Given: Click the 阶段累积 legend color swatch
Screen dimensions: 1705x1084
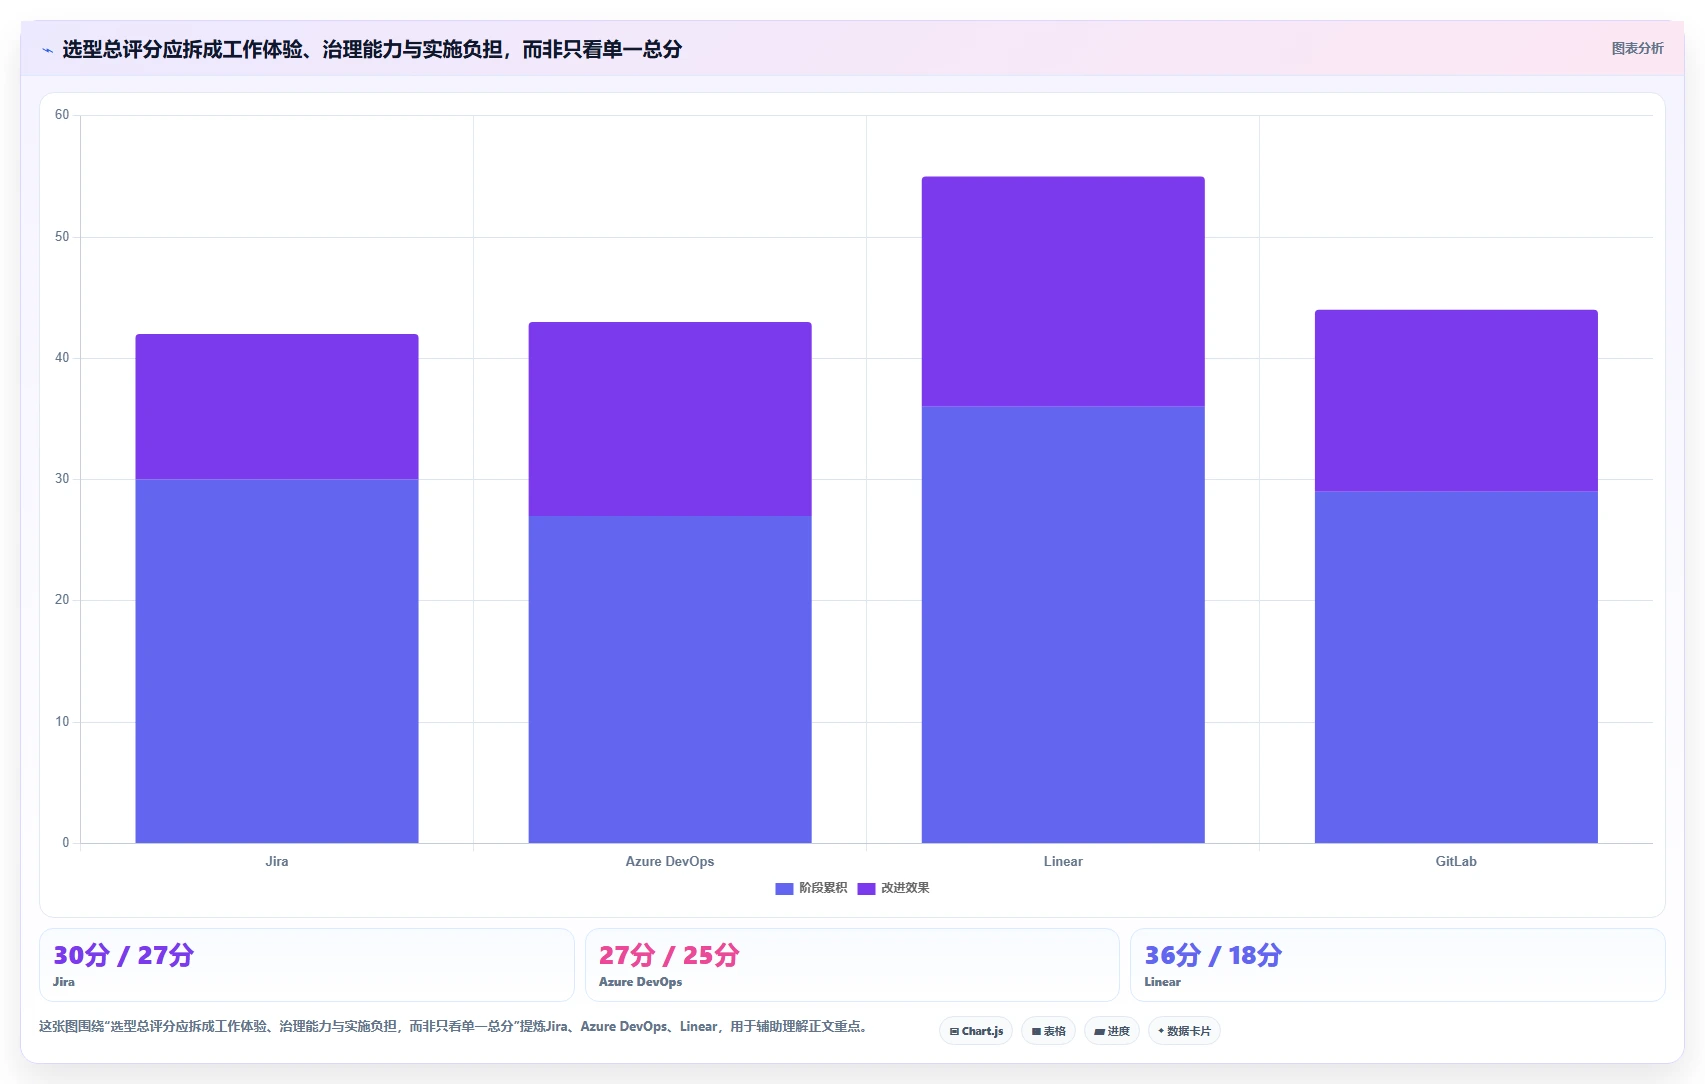Looking at the screenshot, I should [x=784, y=888].
